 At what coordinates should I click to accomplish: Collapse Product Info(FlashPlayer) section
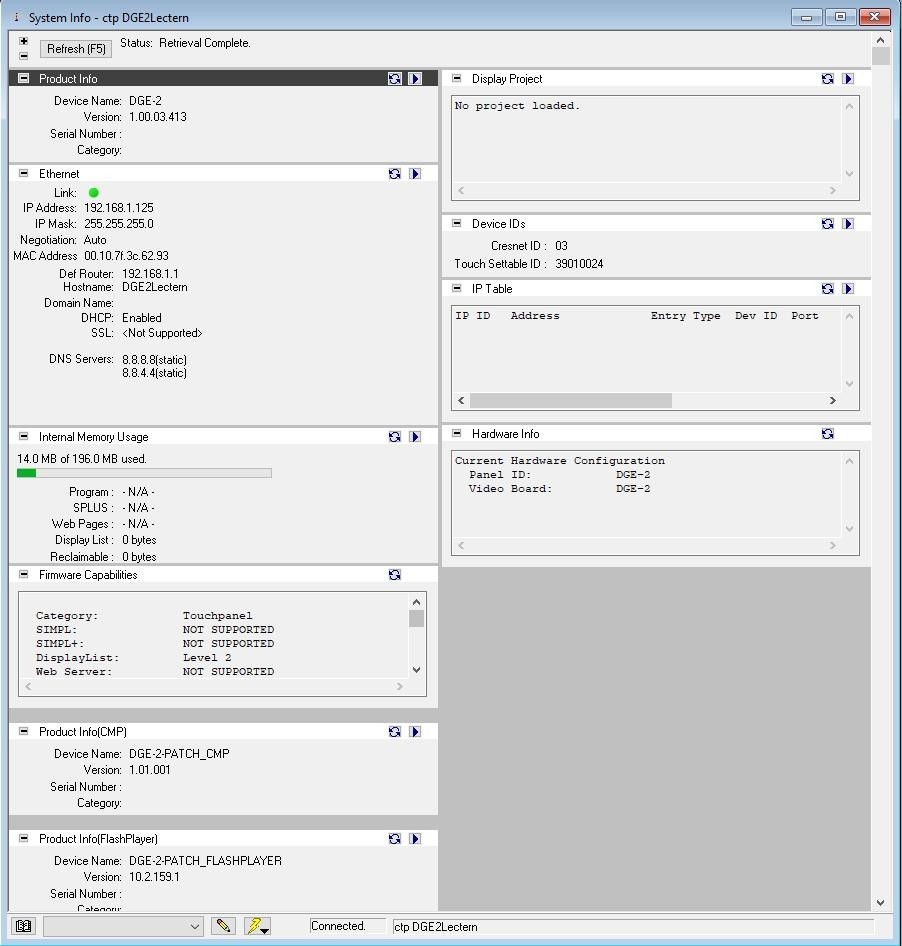[x=24, y=838]
